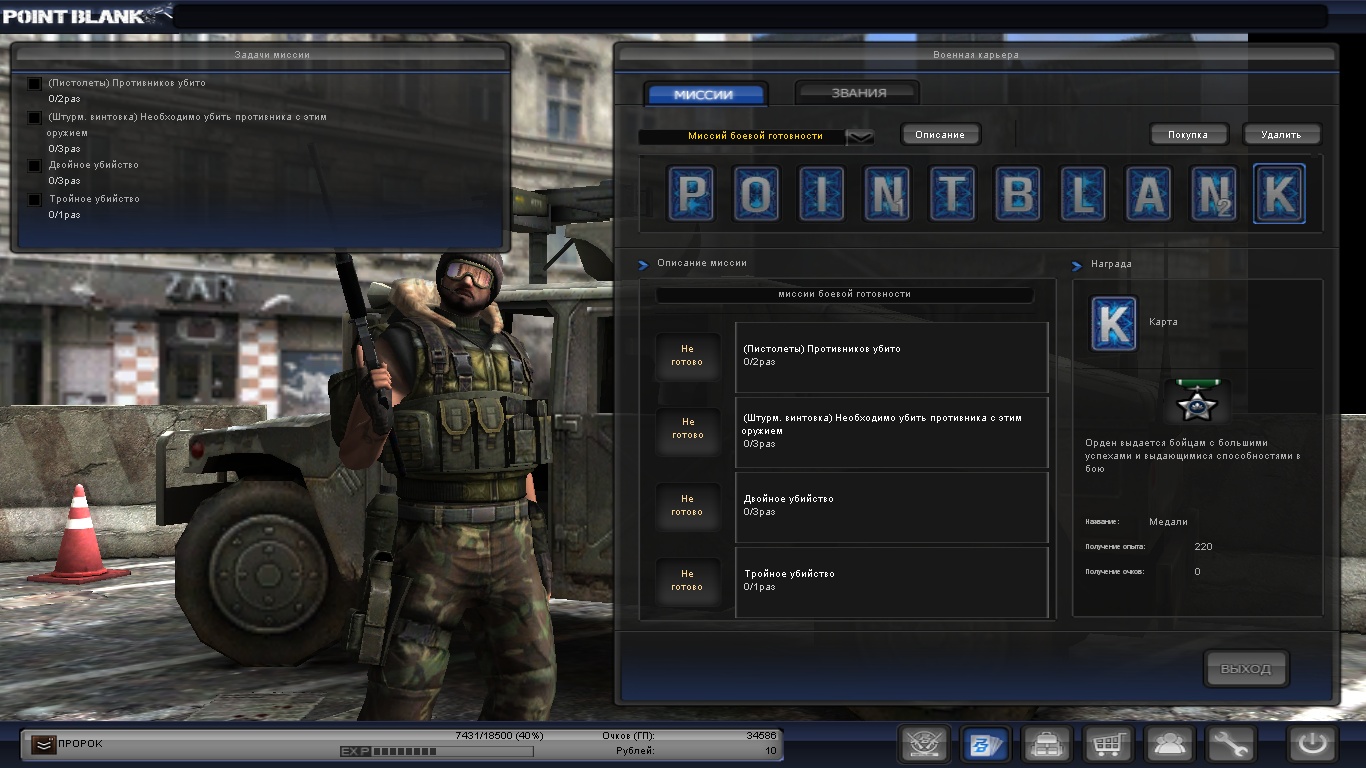Click description row (Штурм. винтовка) 0/3раз
1366x768 pixels.
[x=892, y=432]
